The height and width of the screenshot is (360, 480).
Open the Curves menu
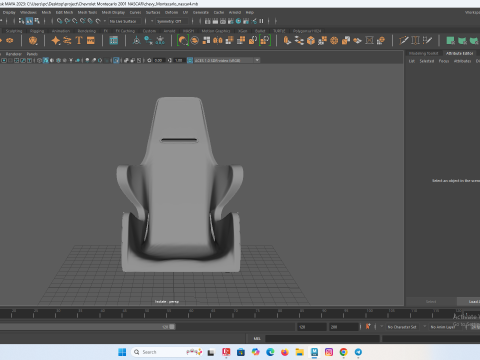[135, 12]
